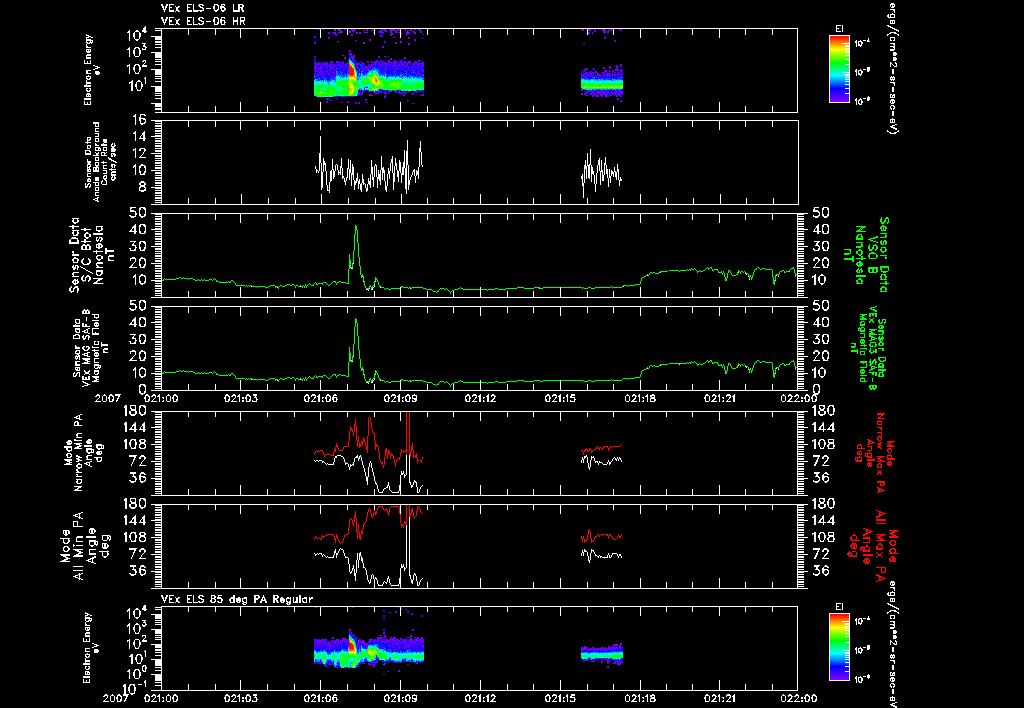Click the '144' tick left of the All PA panel
The height and width of the screenshot is (708, 1024).
click(133, 521)
